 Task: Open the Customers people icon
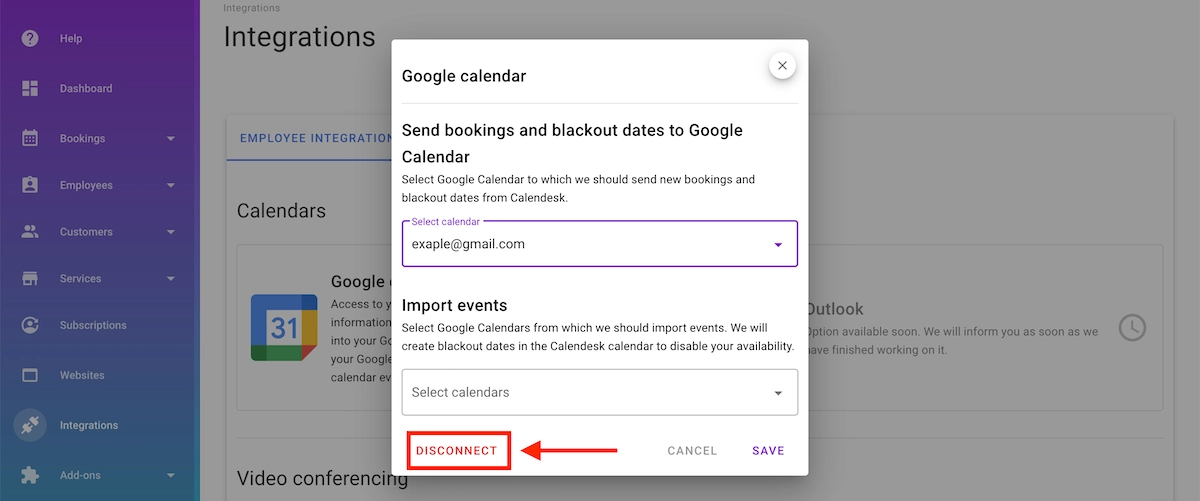[x=30, y=231]
